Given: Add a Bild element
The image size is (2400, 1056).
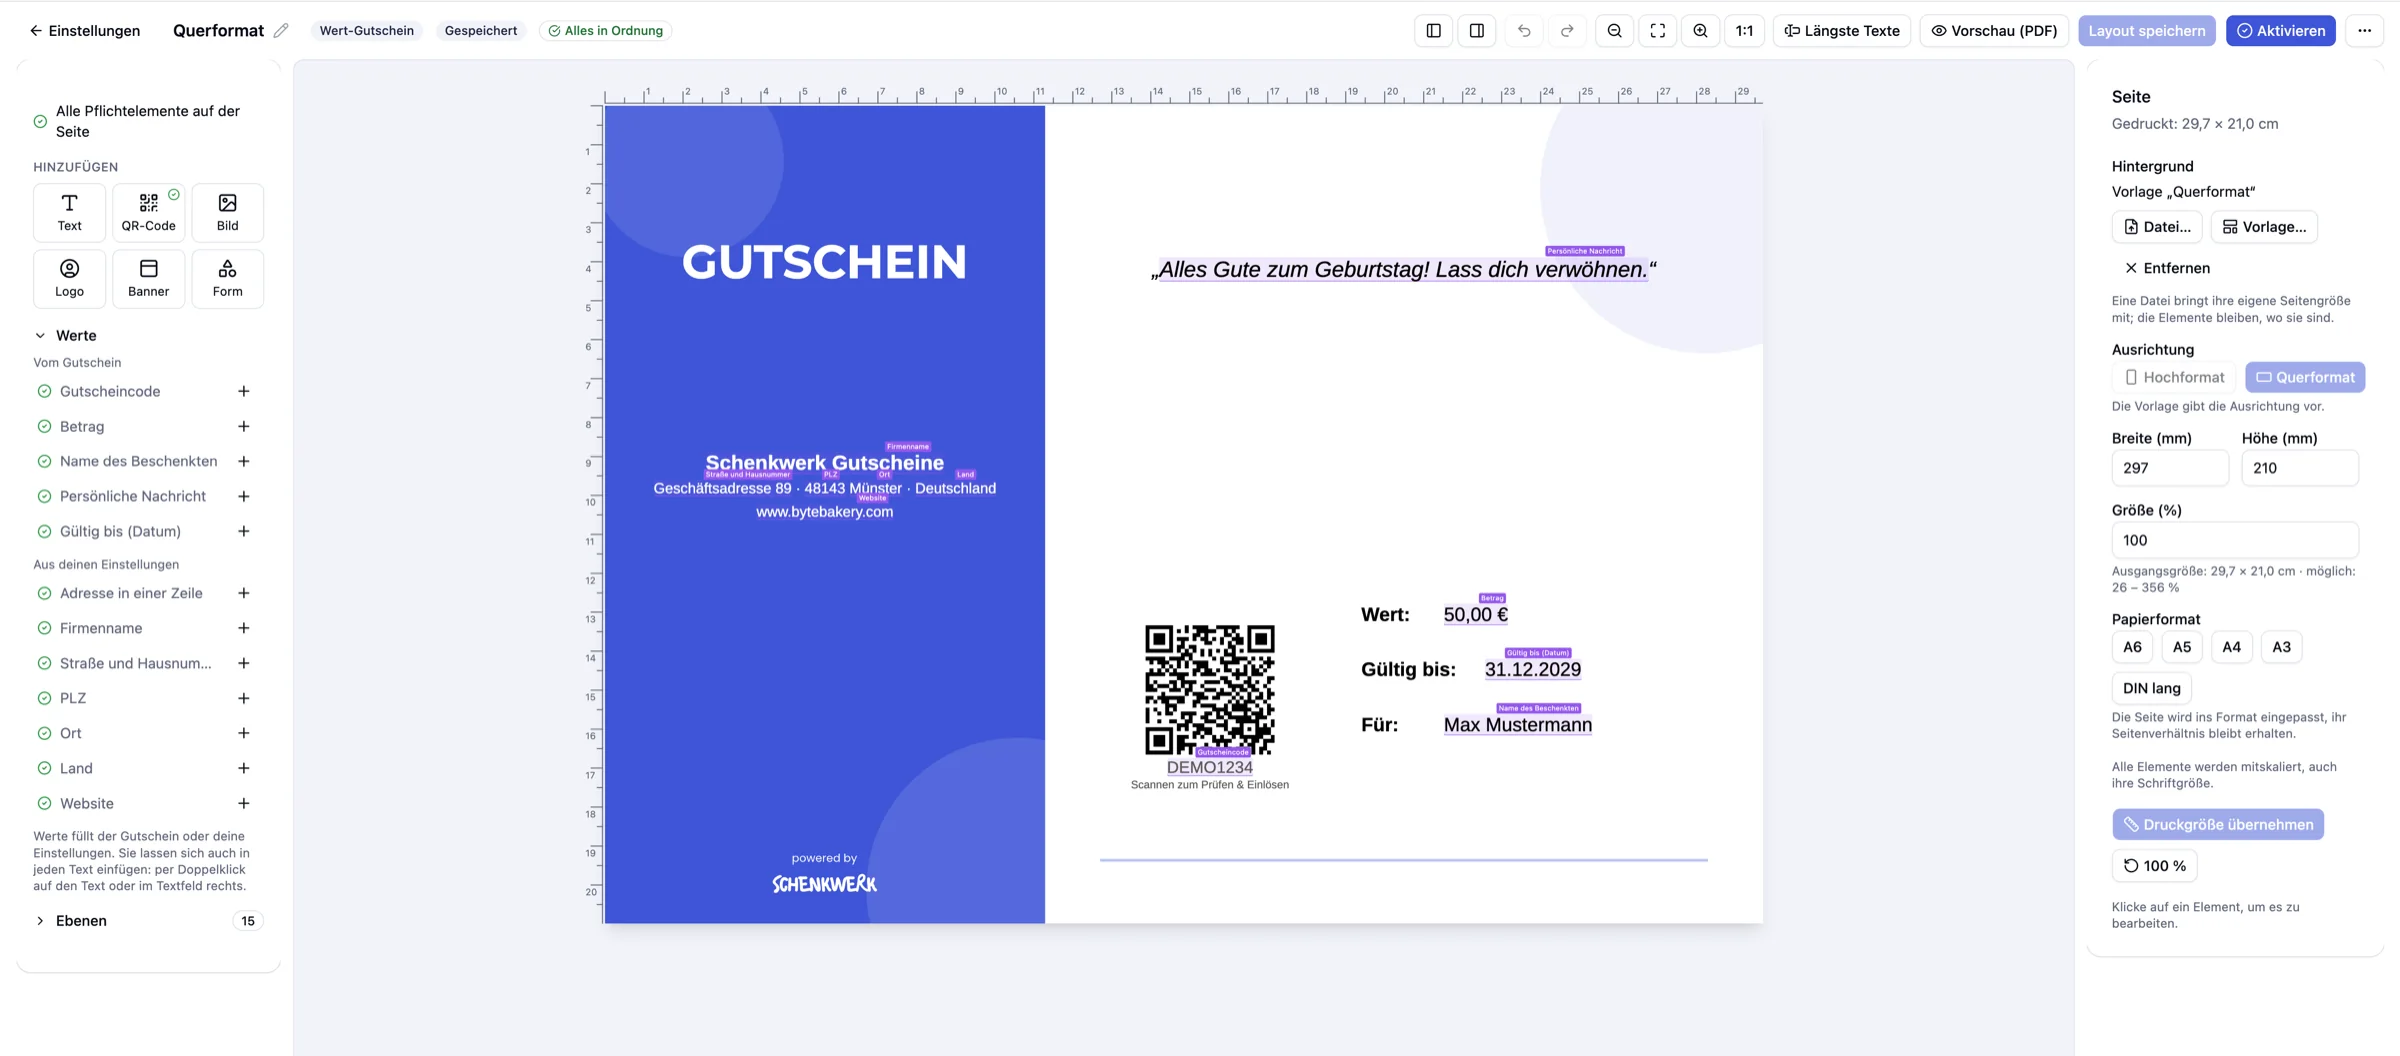Looking at the screenshot, I should pyautogui.click(x=227, y=212).
